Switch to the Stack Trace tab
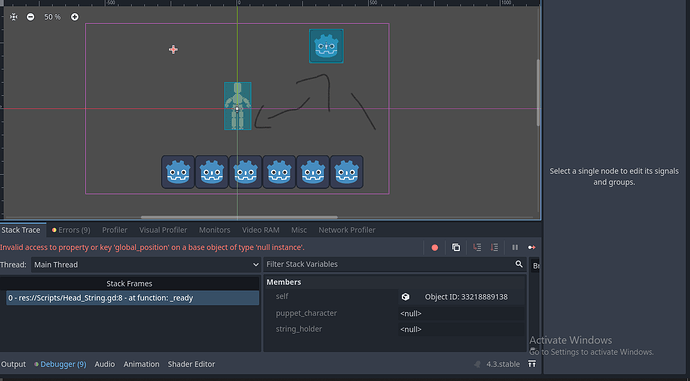690x381 pixels. tap(21, 230)
